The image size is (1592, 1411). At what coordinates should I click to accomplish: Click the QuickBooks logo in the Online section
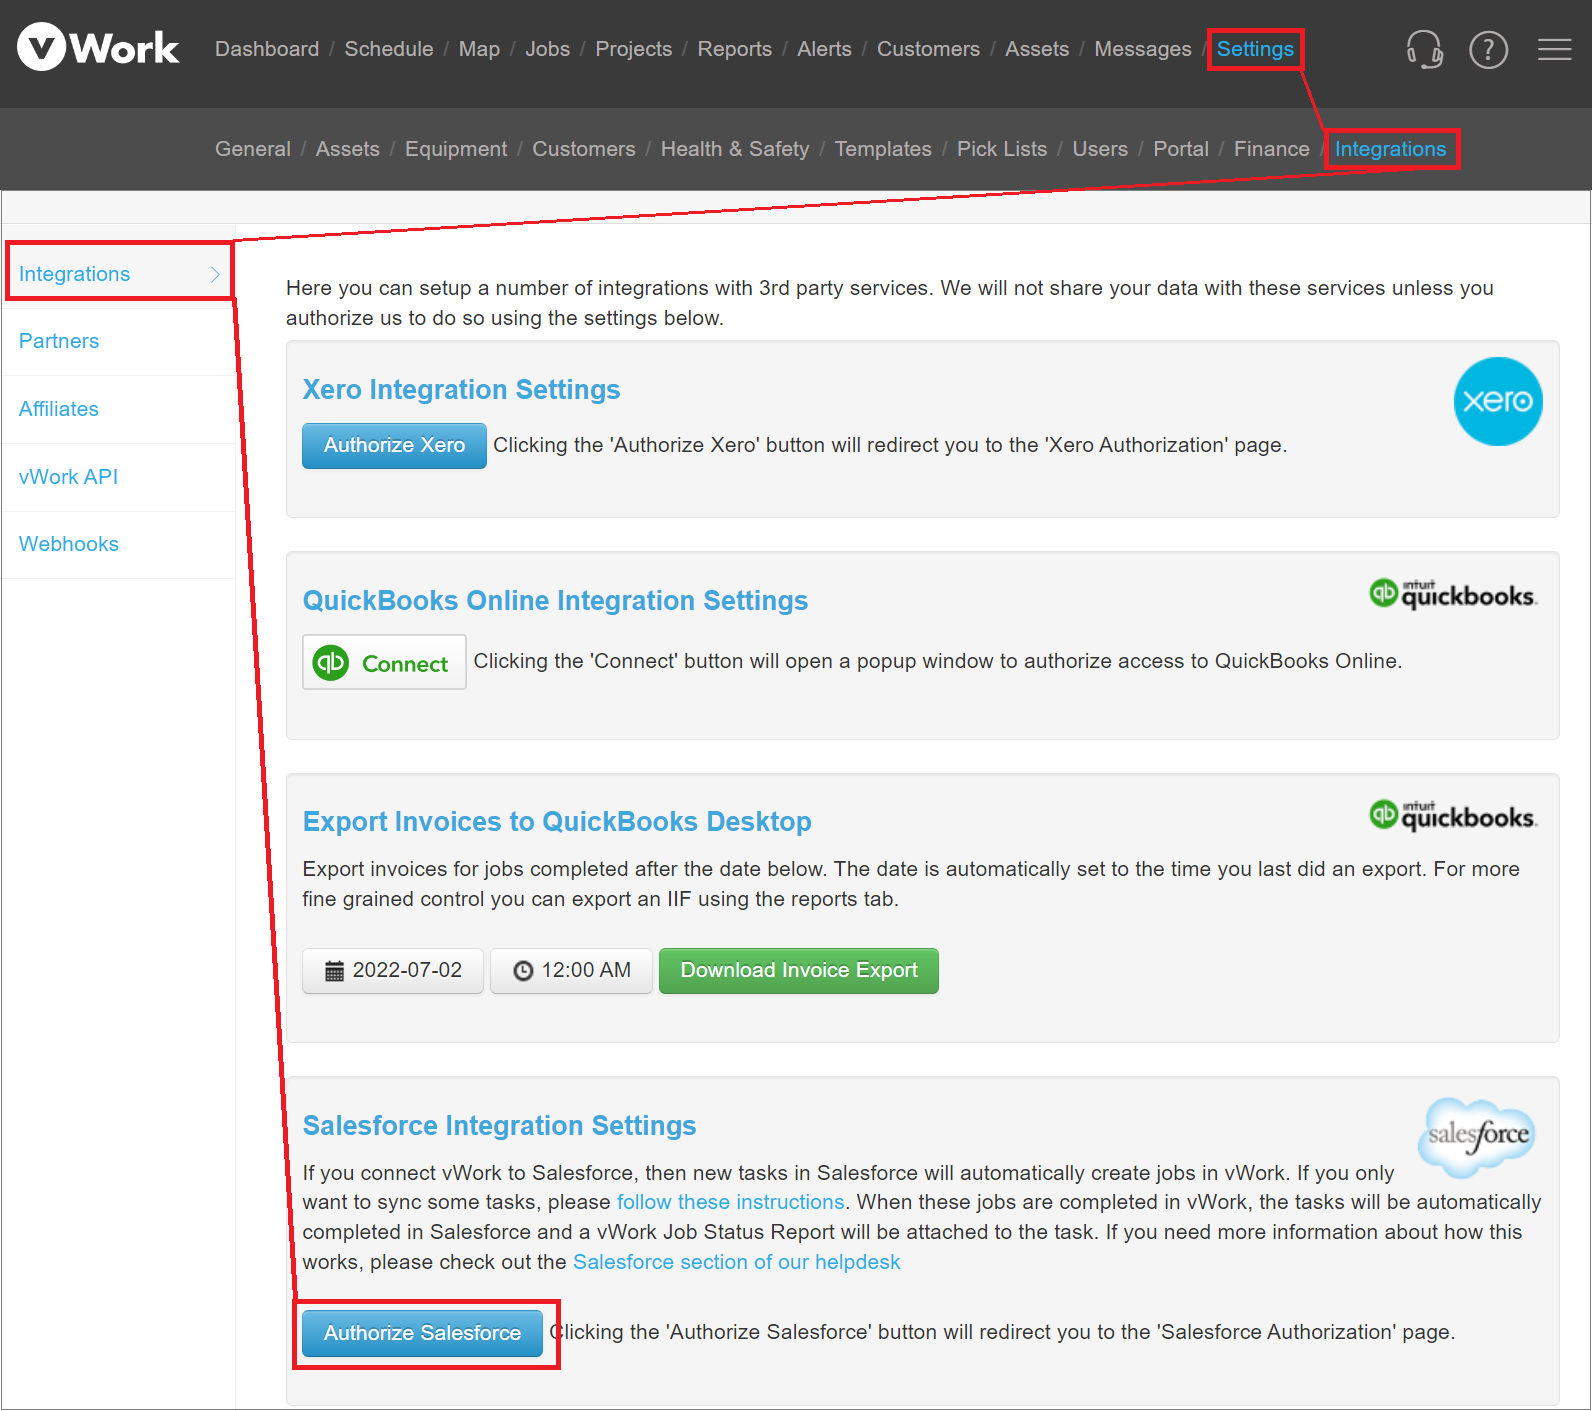point(1453,594)
